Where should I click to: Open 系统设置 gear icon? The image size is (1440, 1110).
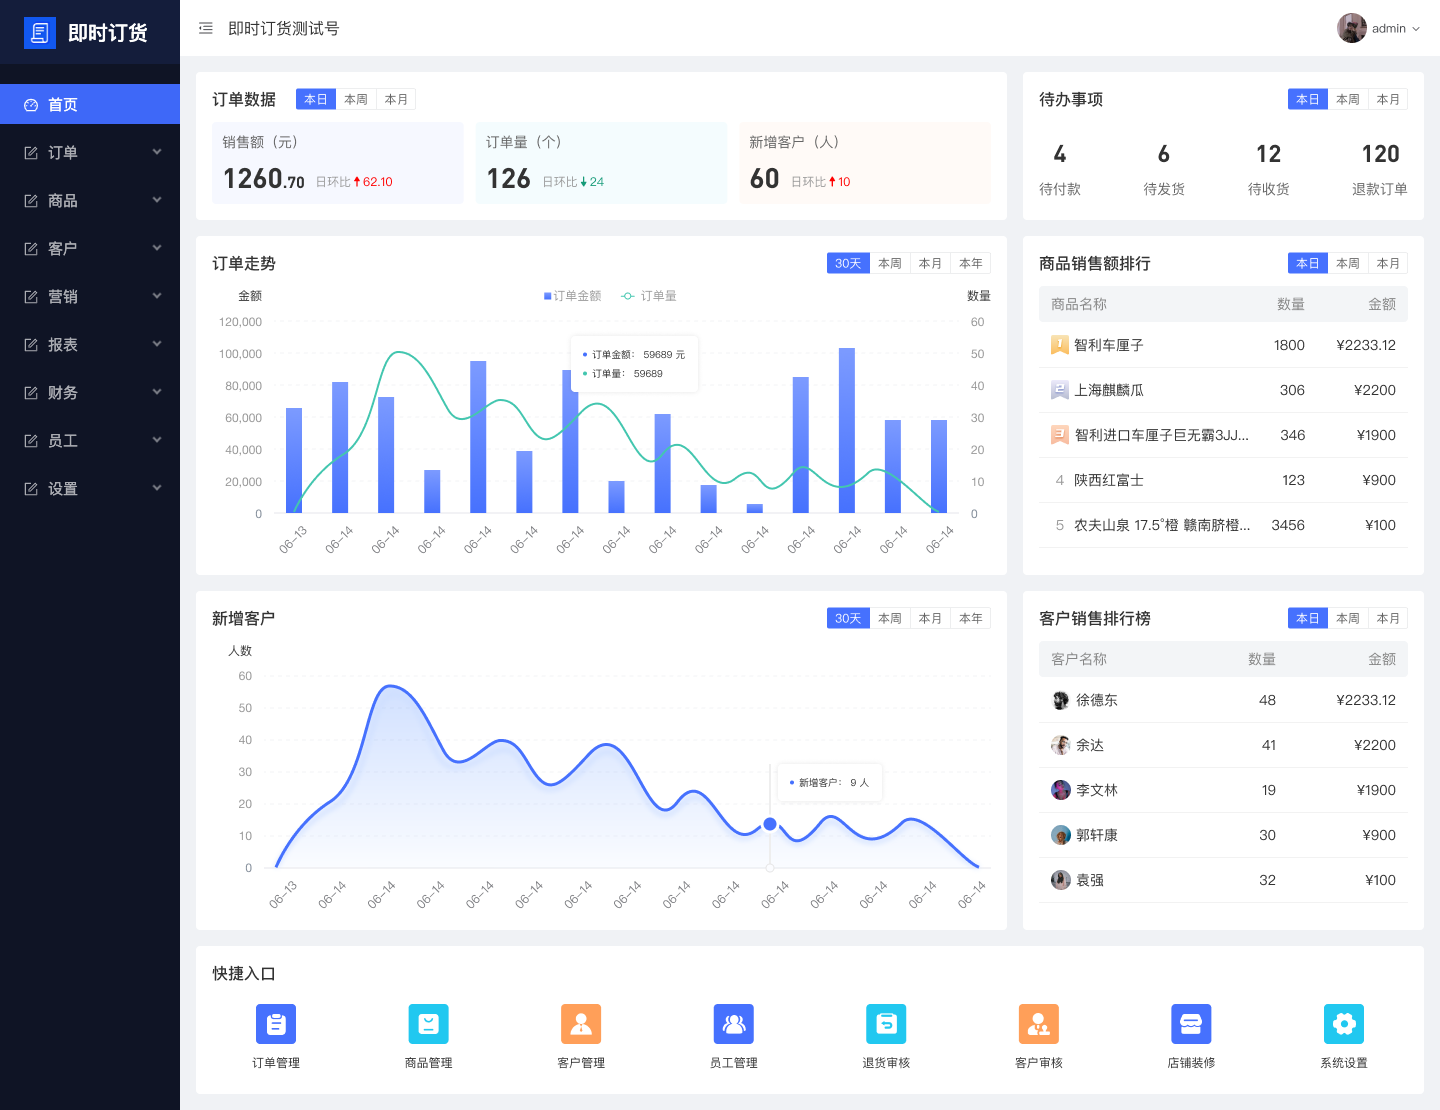(x=1343, y=1024)
